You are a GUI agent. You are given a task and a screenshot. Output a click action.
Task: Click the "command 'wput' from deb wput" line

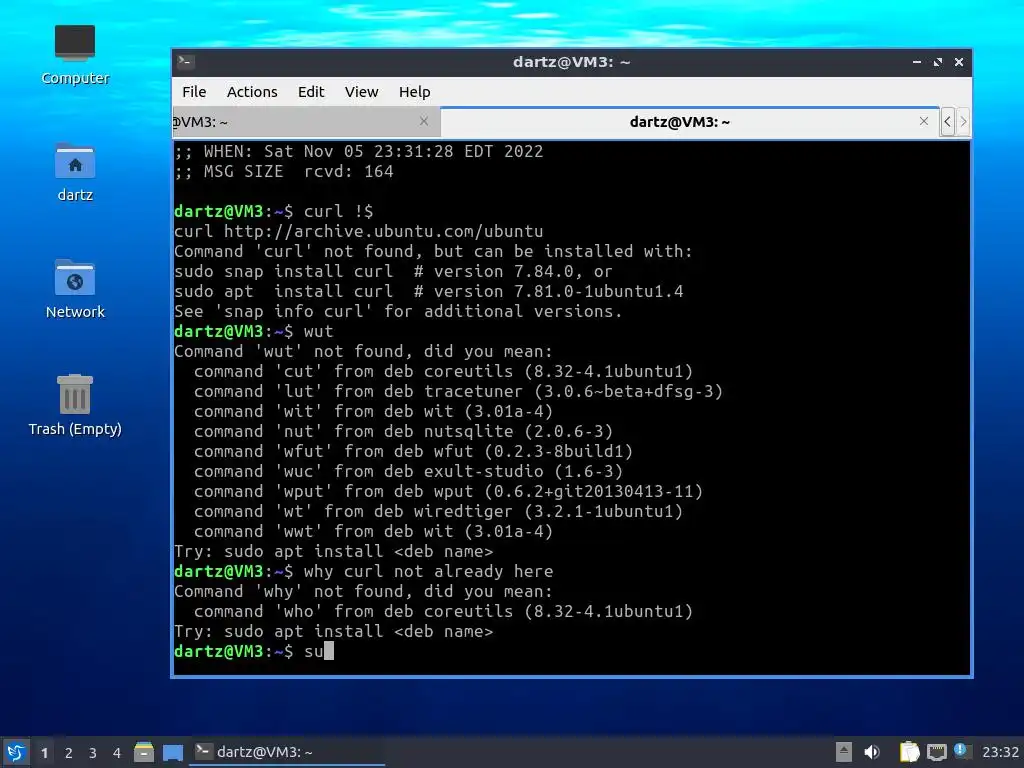449,492
